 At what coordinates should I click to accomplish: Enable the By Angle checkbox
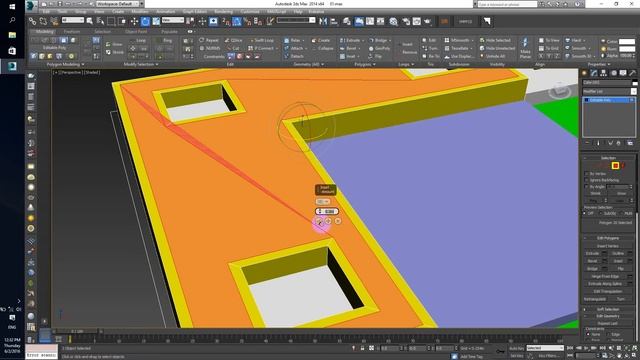pyautogui.click(x=587, y=187)
